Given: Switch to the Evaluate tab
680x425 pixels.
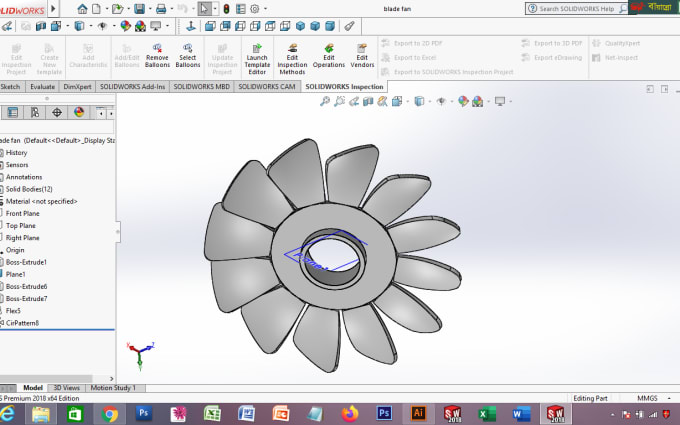Looking at the screenshot, I should pyautogui.click(x=42, y=87).
